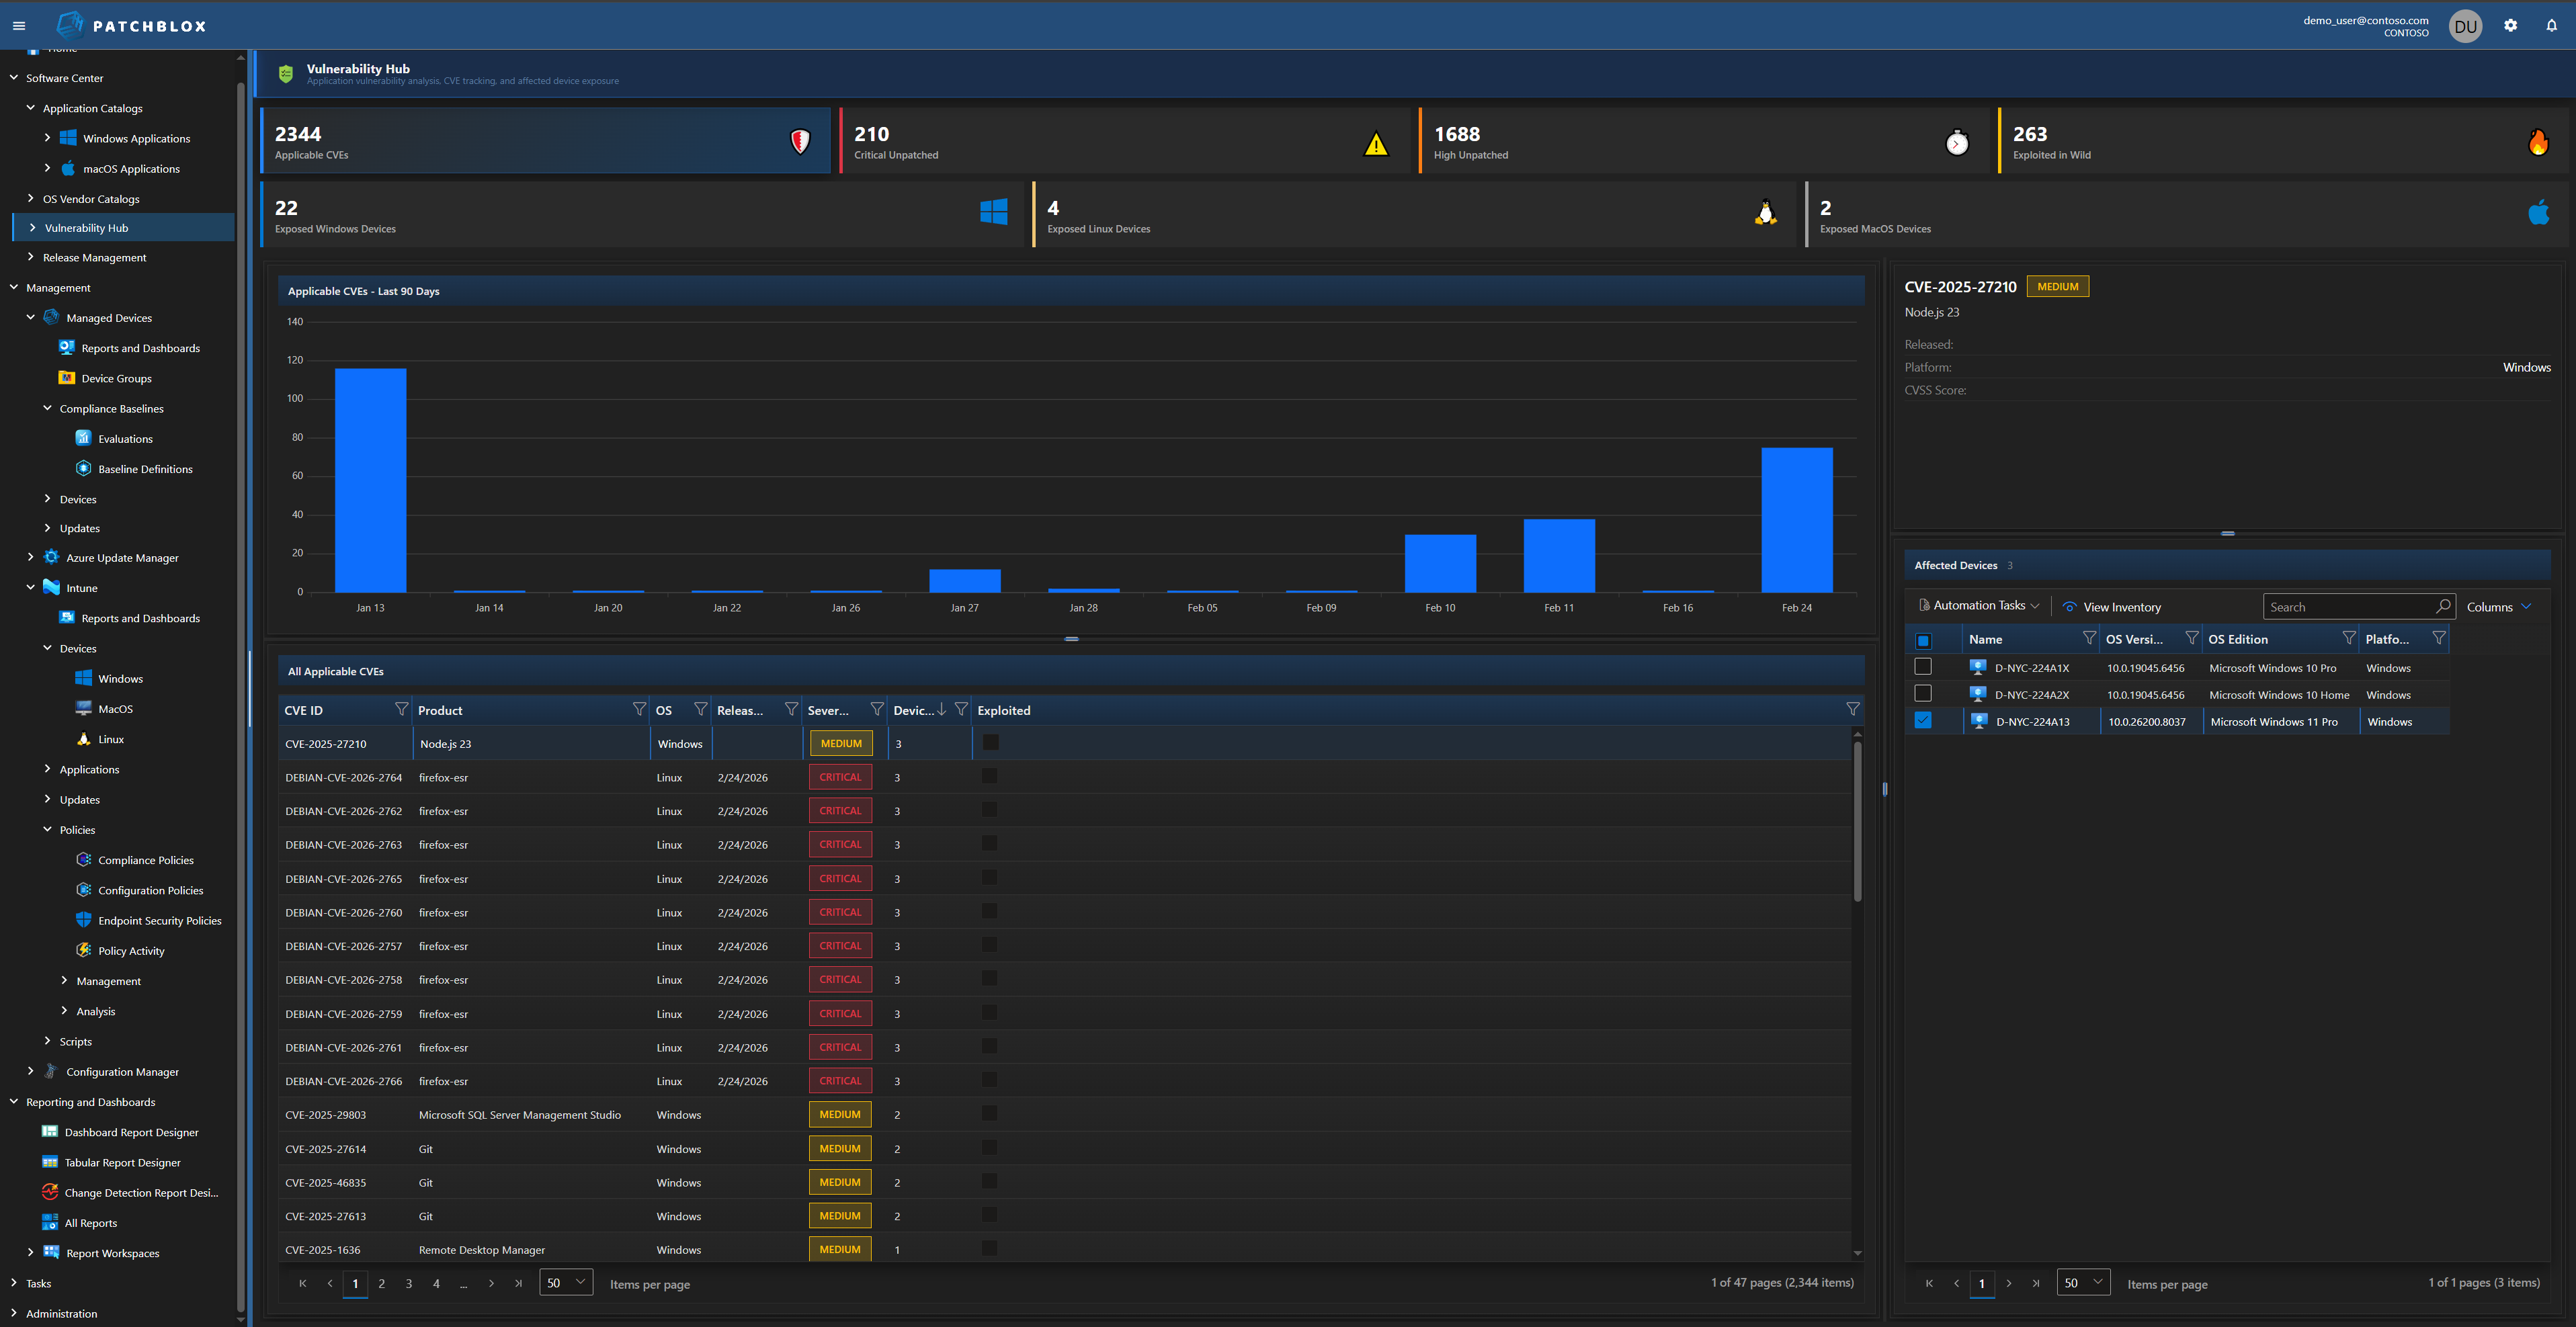The height and width of the screenshot is (1327, 2576).
Task: Click the Vulnerability Hub shield icon in the header
Action: coord(287,73)
